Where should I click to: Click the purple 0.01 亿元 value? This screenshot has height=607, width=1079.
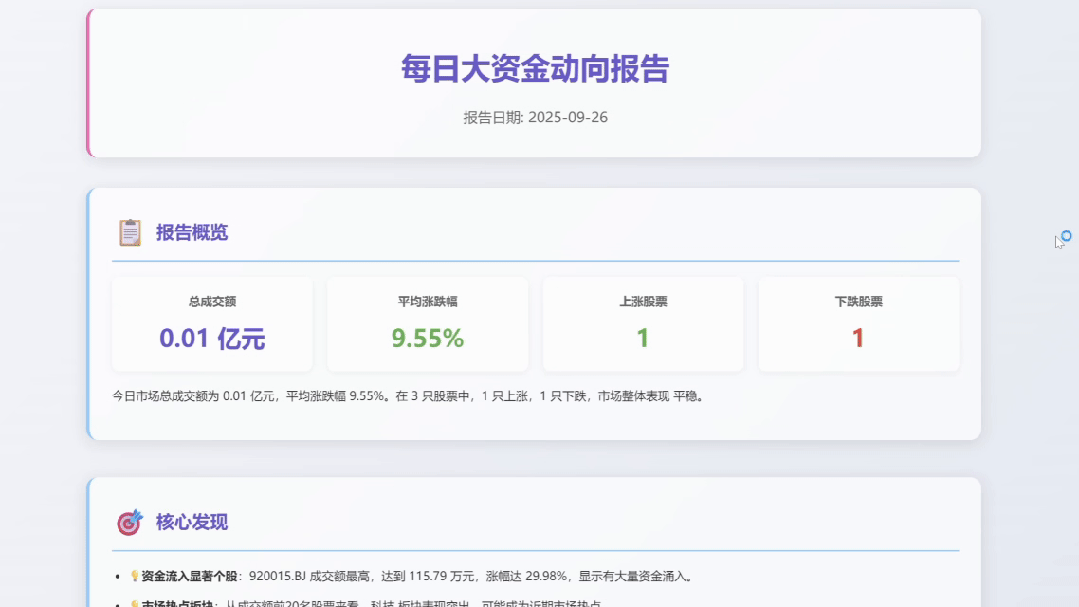tap(212, 337)
